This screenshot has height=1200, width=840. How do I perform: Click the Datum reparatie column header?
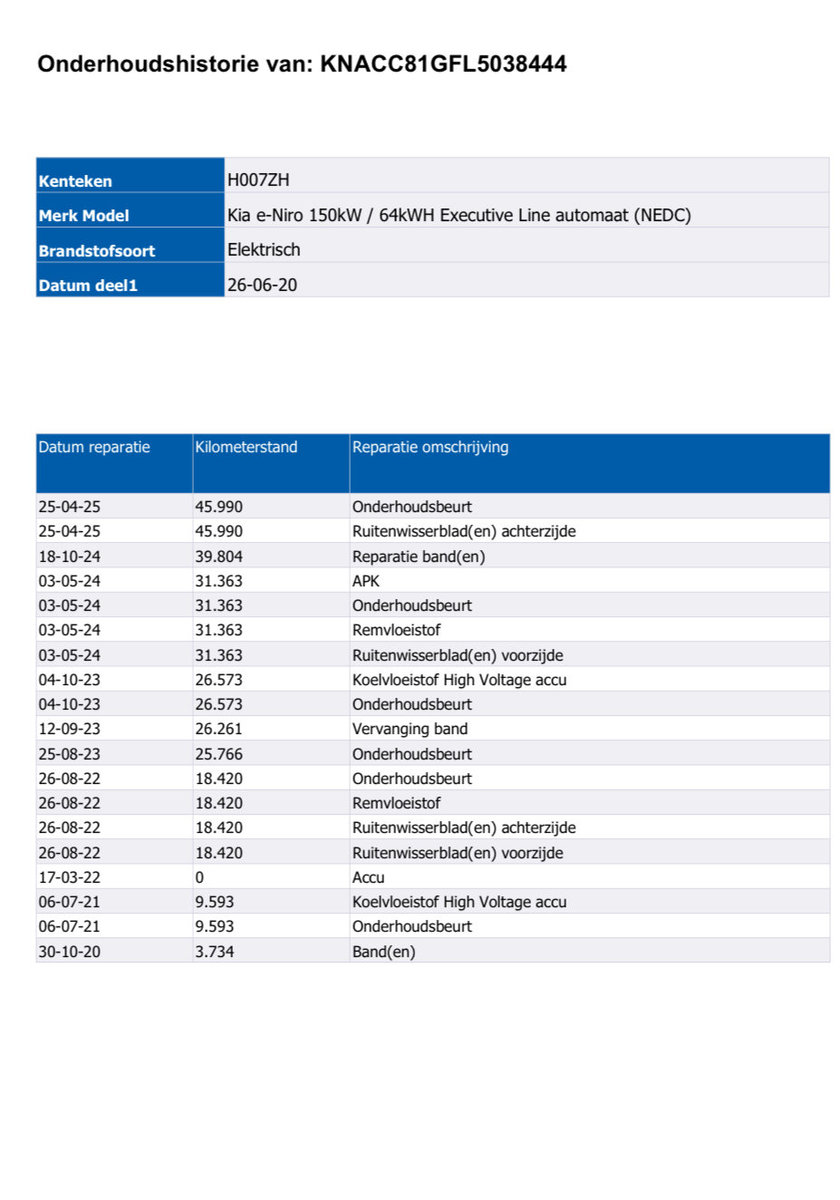94,447
